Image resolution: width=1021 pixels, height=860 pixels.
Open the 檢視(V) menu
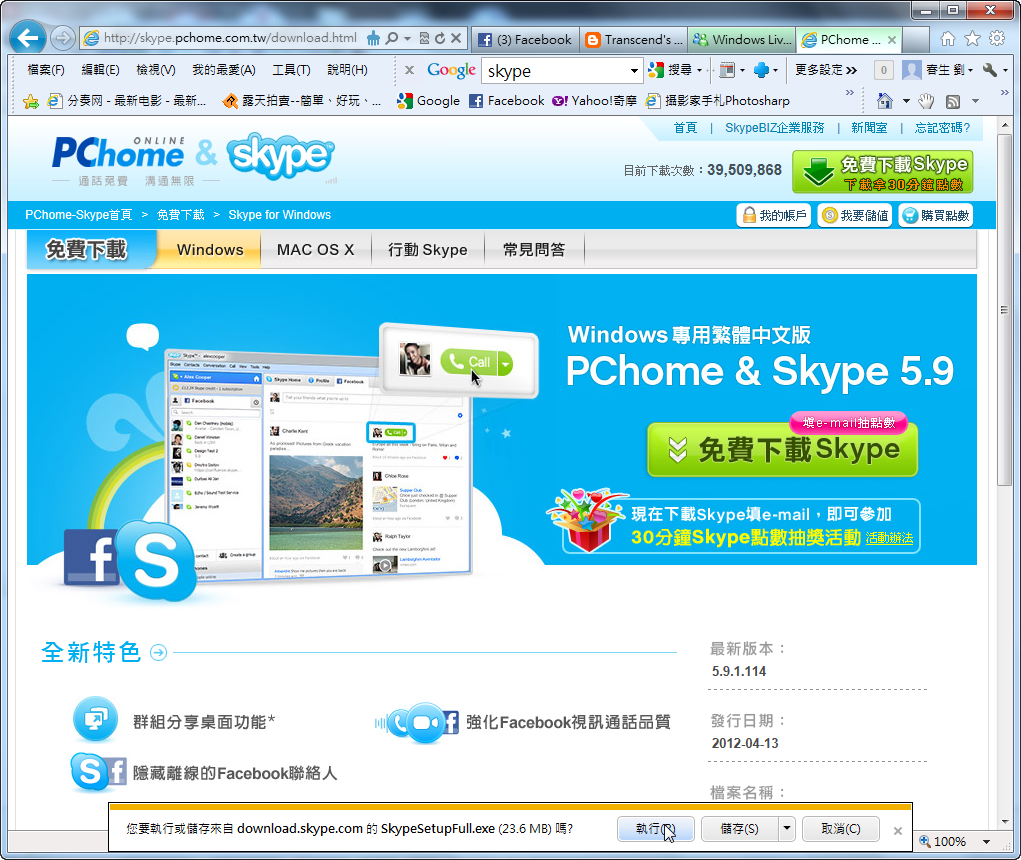tap(156, 70)
